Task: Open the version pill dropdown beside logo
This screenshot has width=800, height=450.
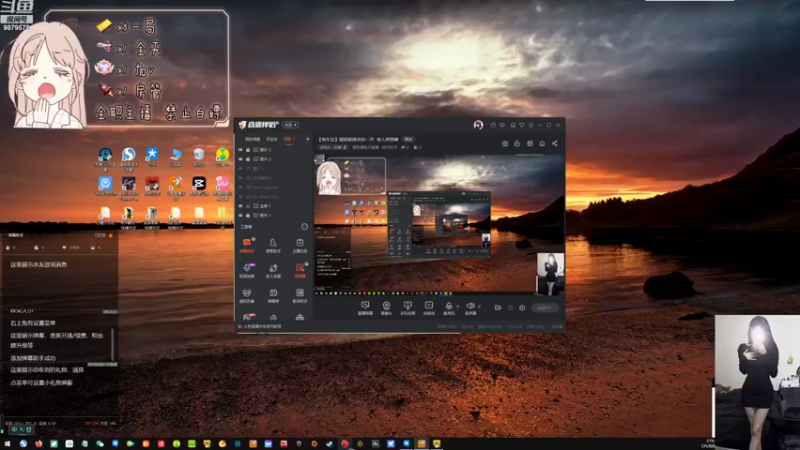Action: (x=291, y=124)
